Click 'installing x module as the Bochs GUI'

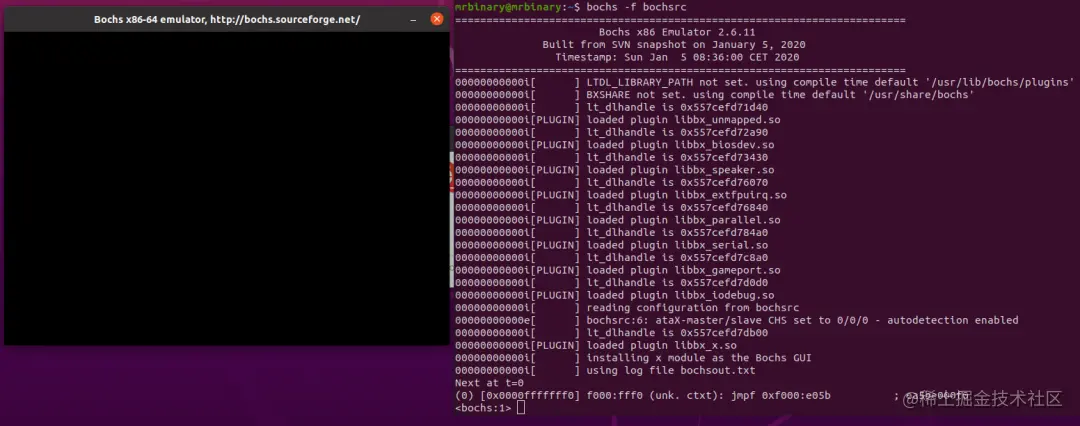(634, 358)
